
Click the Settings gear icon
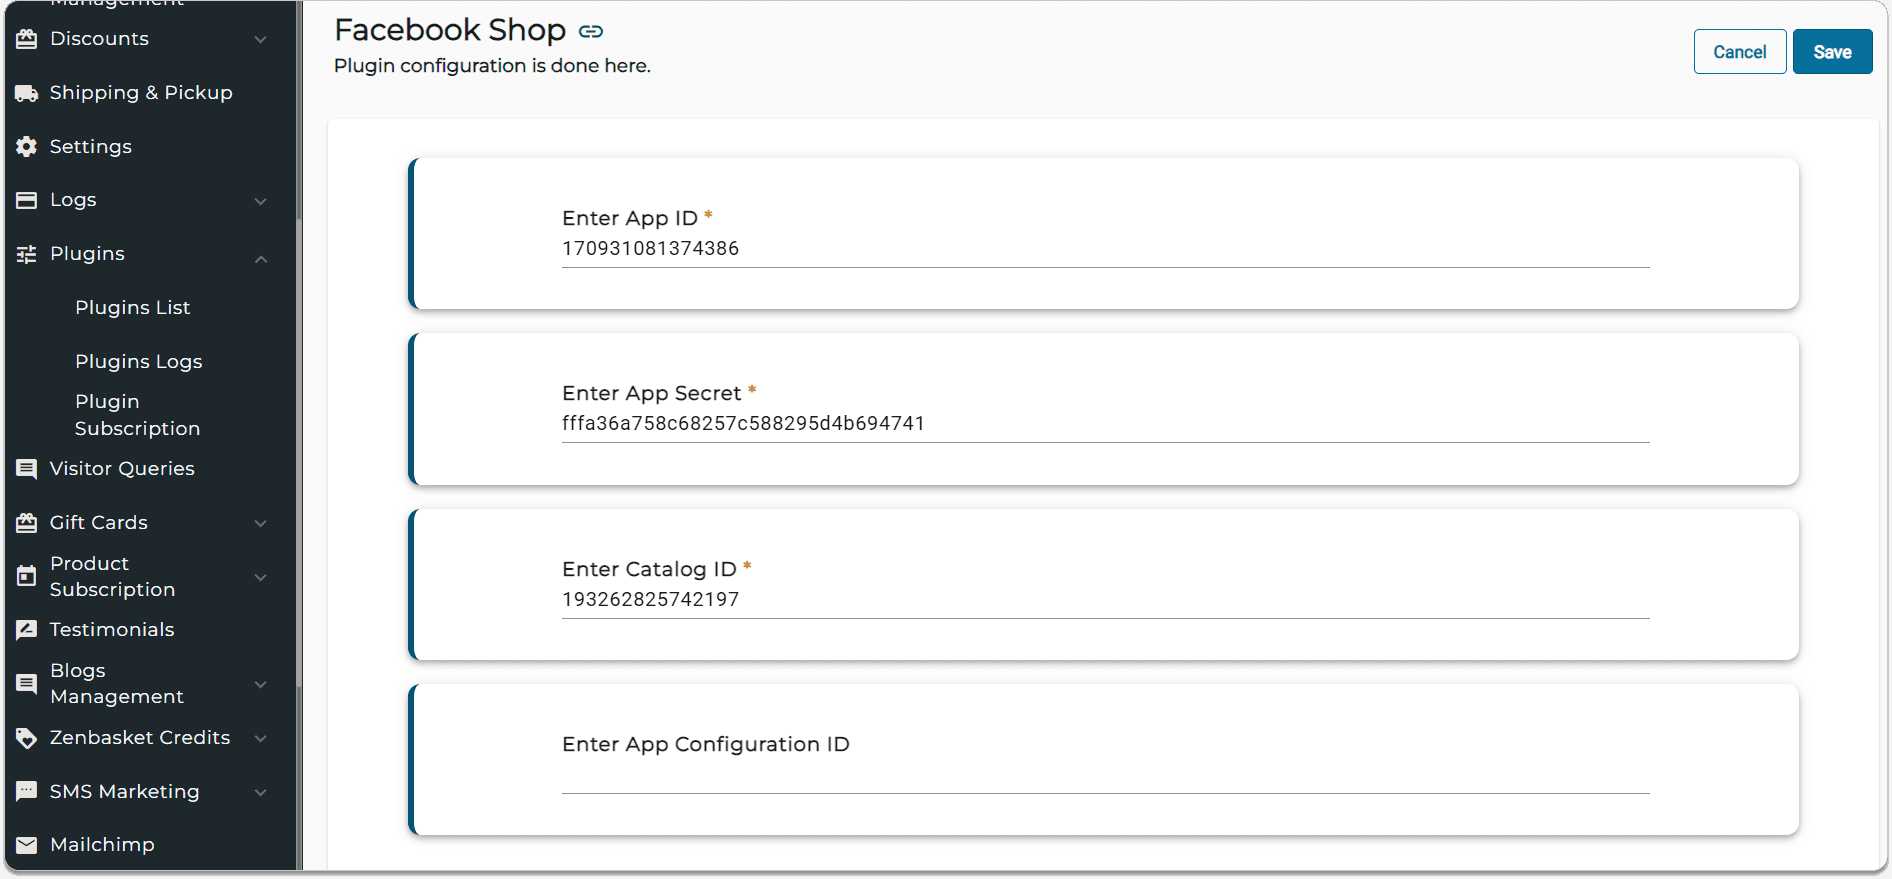point(27,147)
